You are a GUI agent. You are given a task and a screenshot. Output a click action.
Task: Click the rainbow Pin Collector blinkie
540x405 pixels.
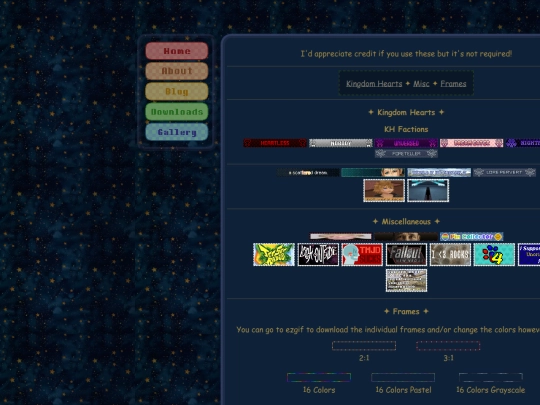471,237
